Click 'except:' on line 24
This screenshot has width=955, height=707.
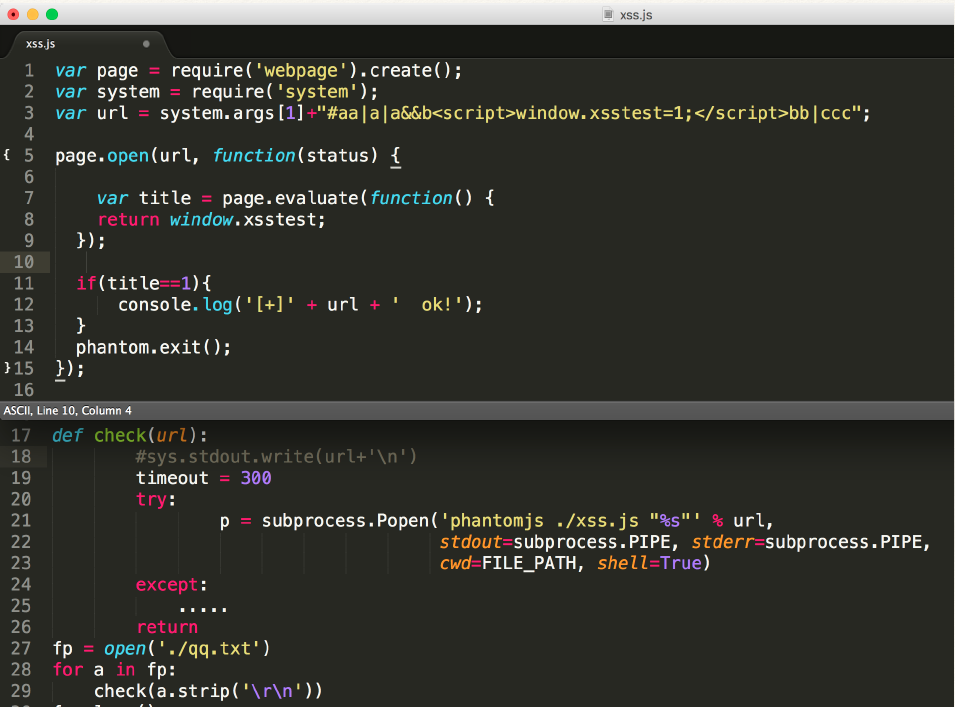[x=171, y=585]
